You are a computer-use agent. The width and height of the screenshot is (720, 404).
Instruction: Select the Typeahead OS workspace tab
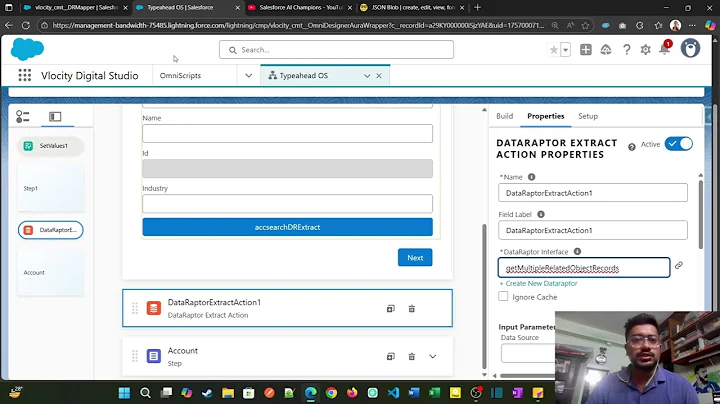coord(304,75)
